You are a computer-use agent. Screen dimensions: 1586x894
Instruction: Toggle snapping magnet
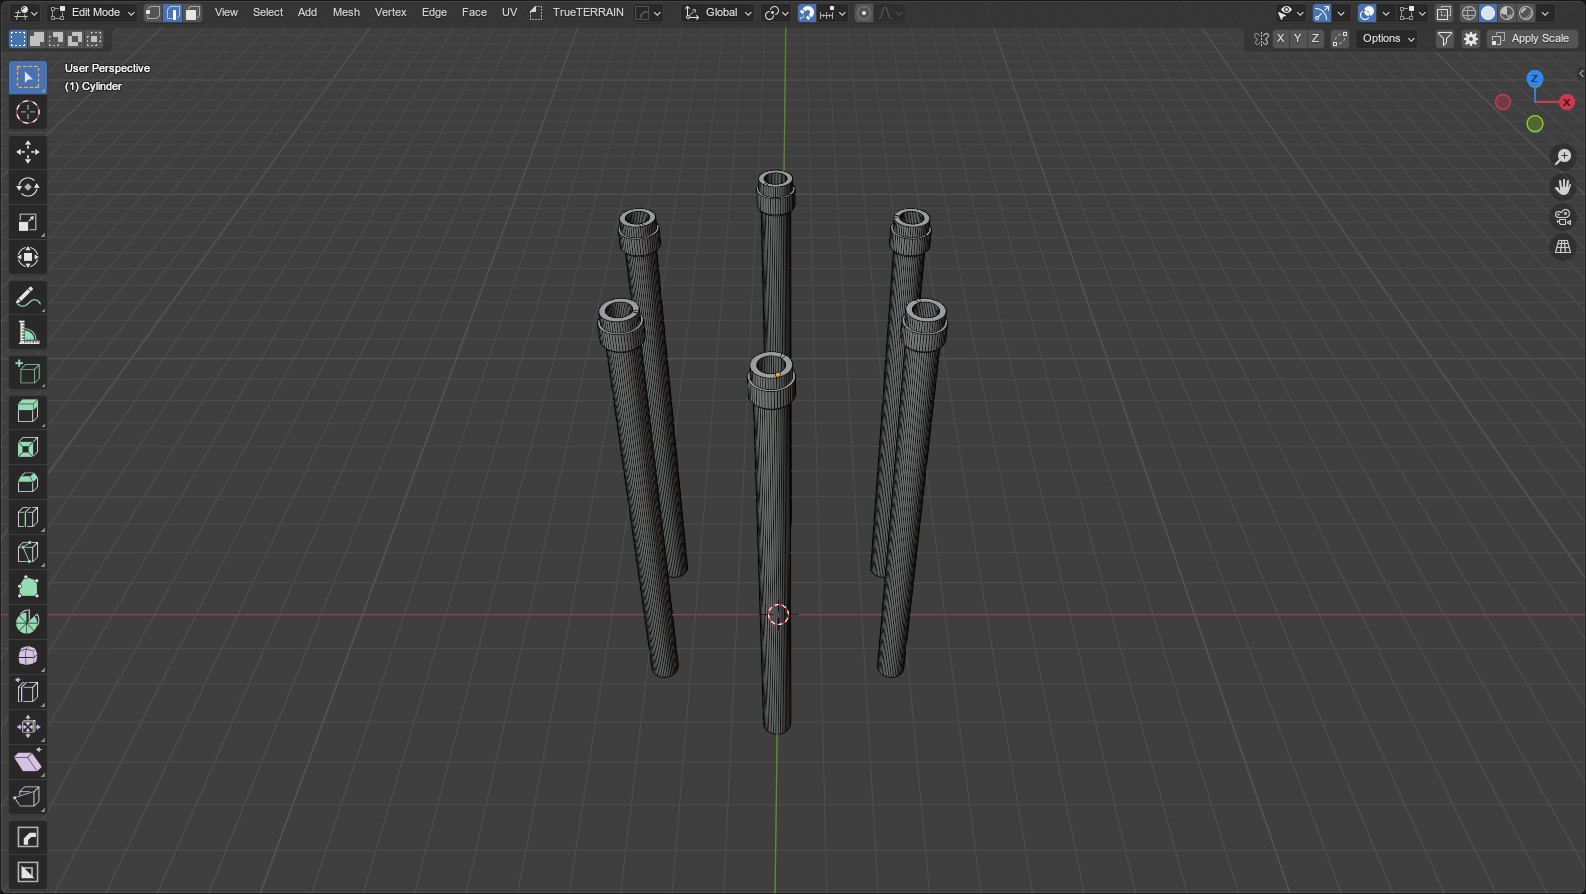click(807, 13)
